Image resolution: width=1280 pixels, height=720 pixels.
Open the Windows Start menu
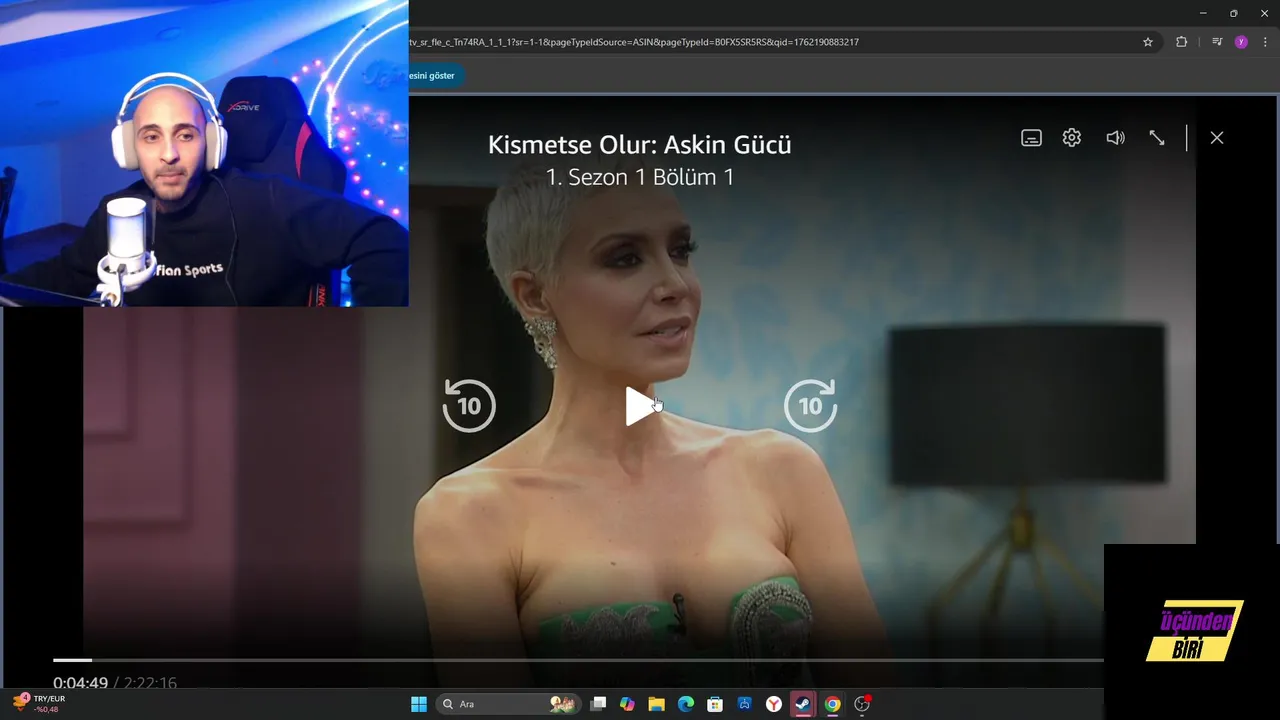tap(419, 704)
